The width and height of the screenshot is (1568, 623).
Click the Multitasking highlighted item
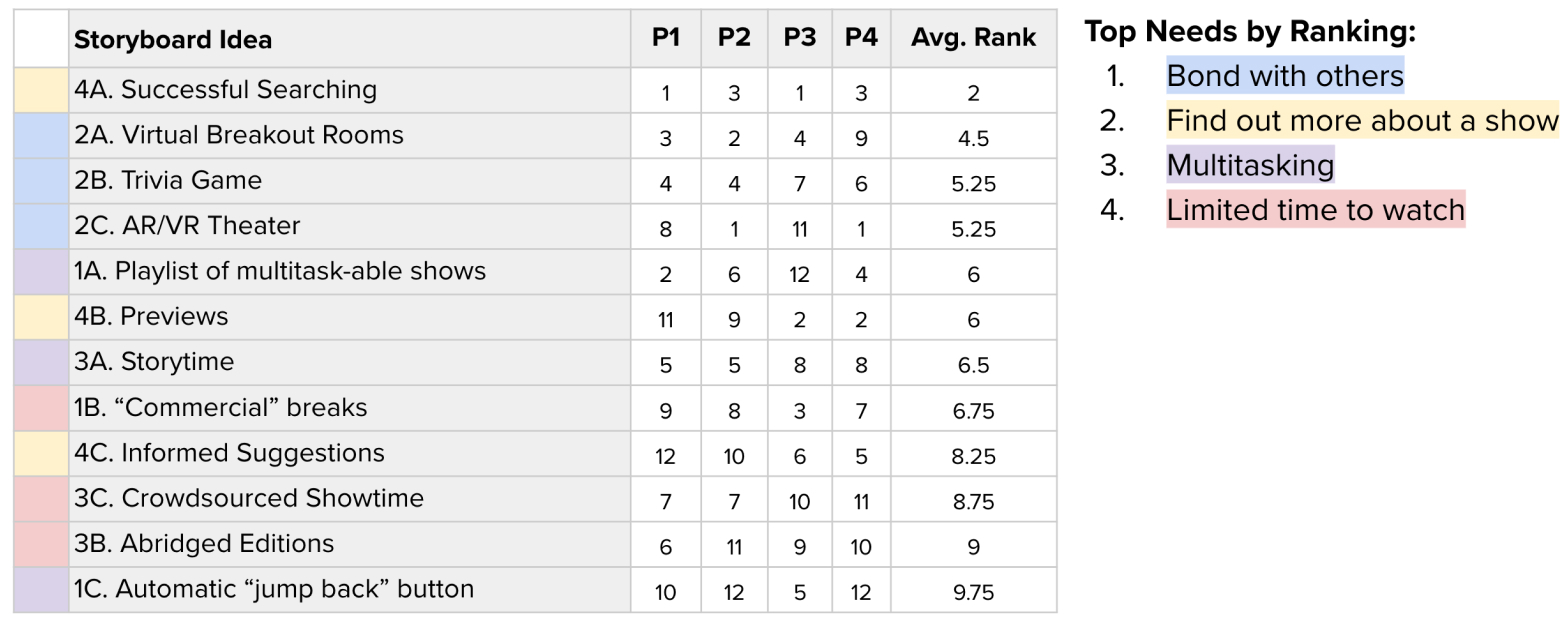[x=1250, y=165]
